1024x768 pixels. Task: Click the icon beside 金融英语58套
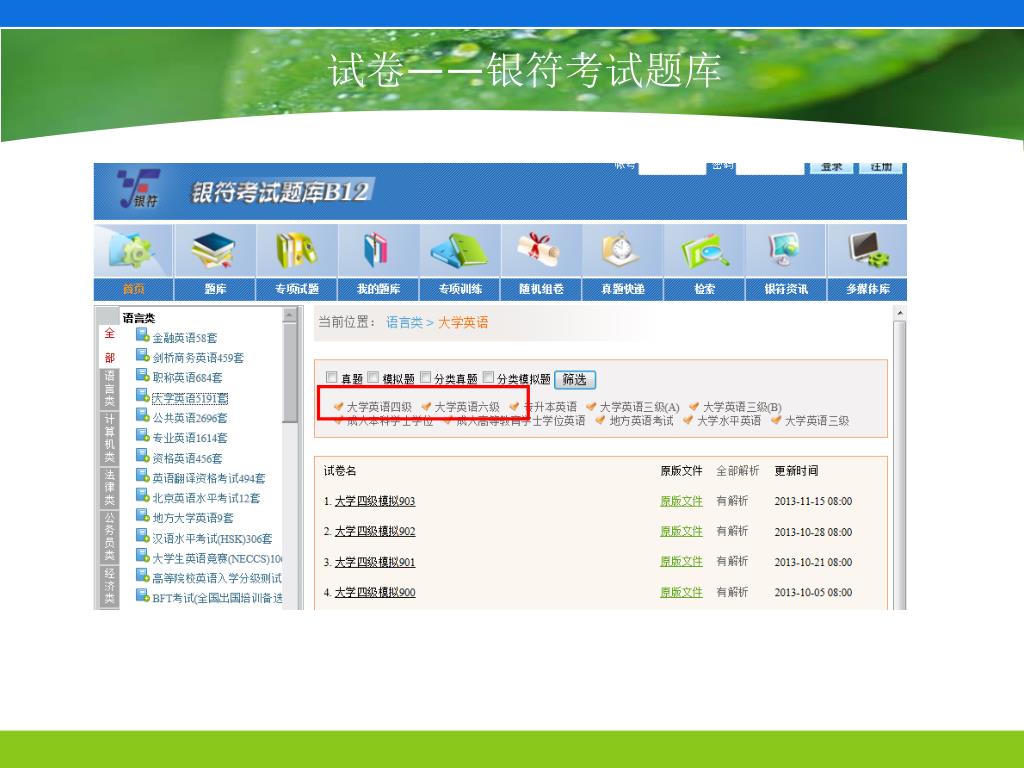click(x=142, y=335)
